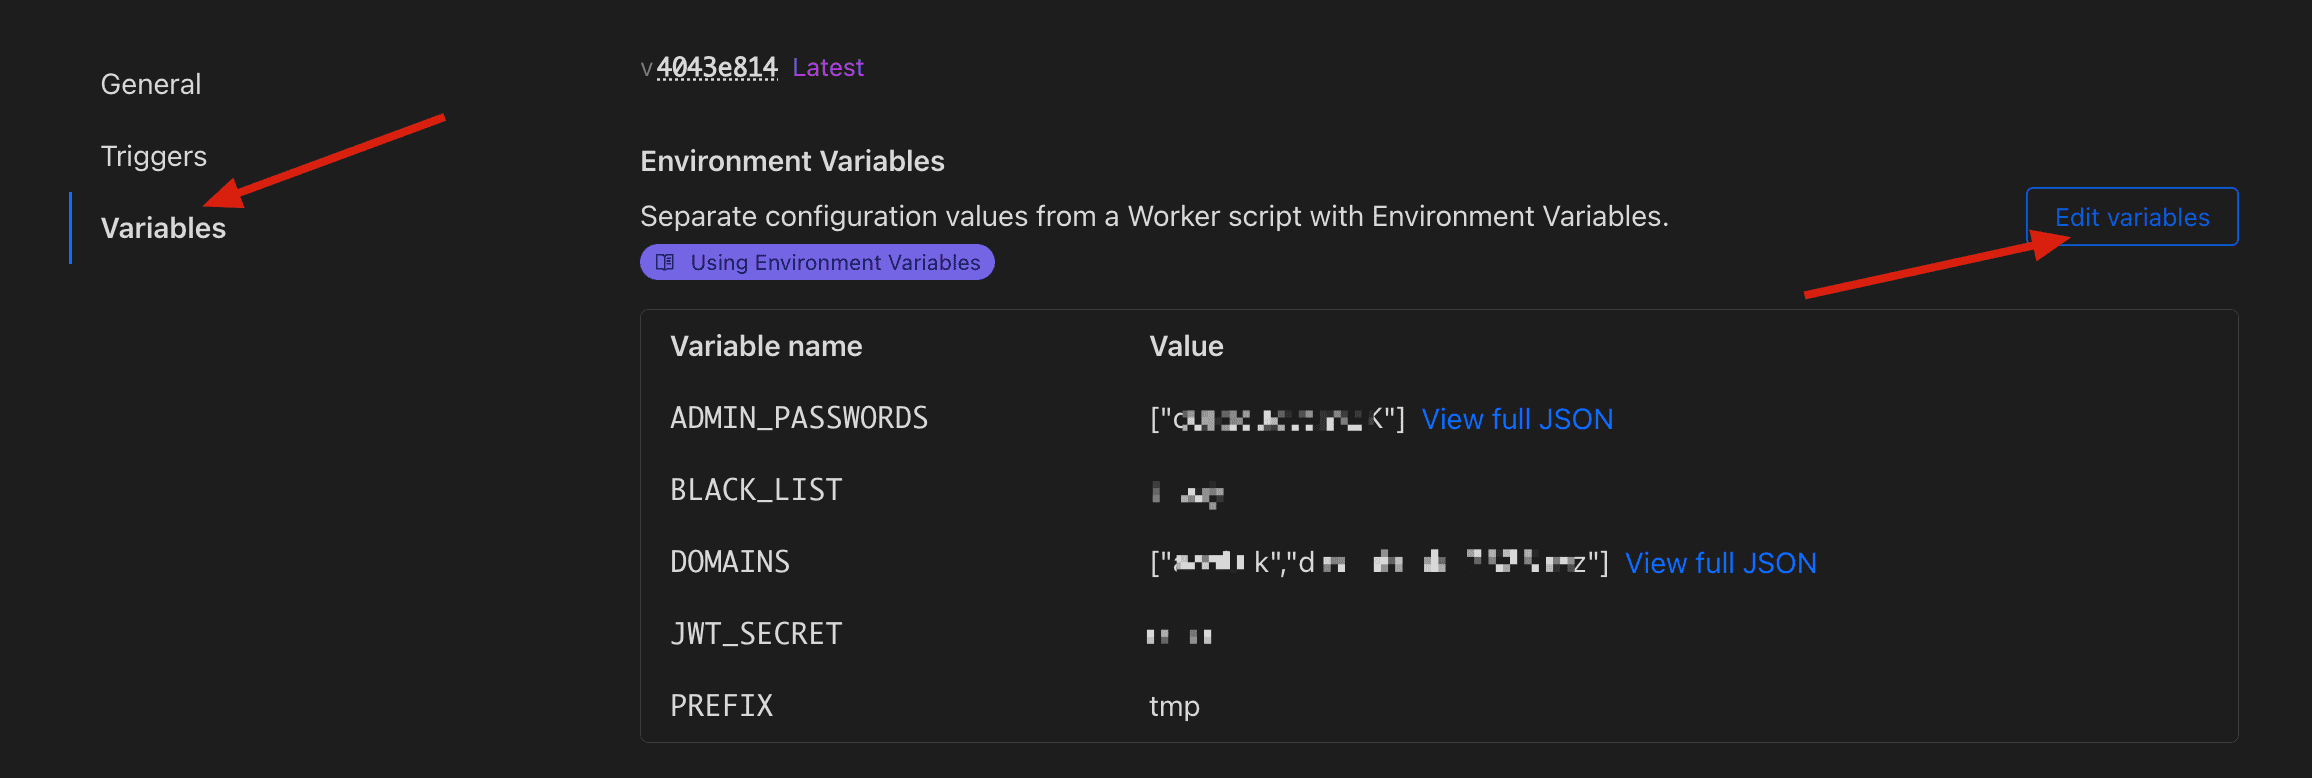
Task: Click the JWT_SECRET variable name
Action: (x=756, y=632)
